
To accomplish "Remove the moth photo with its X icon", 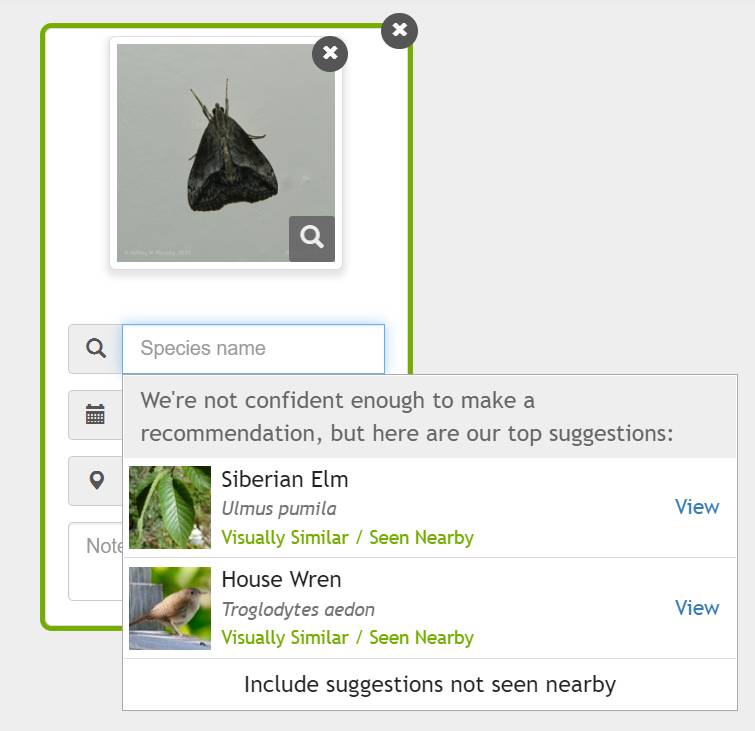I will (330, 53).
